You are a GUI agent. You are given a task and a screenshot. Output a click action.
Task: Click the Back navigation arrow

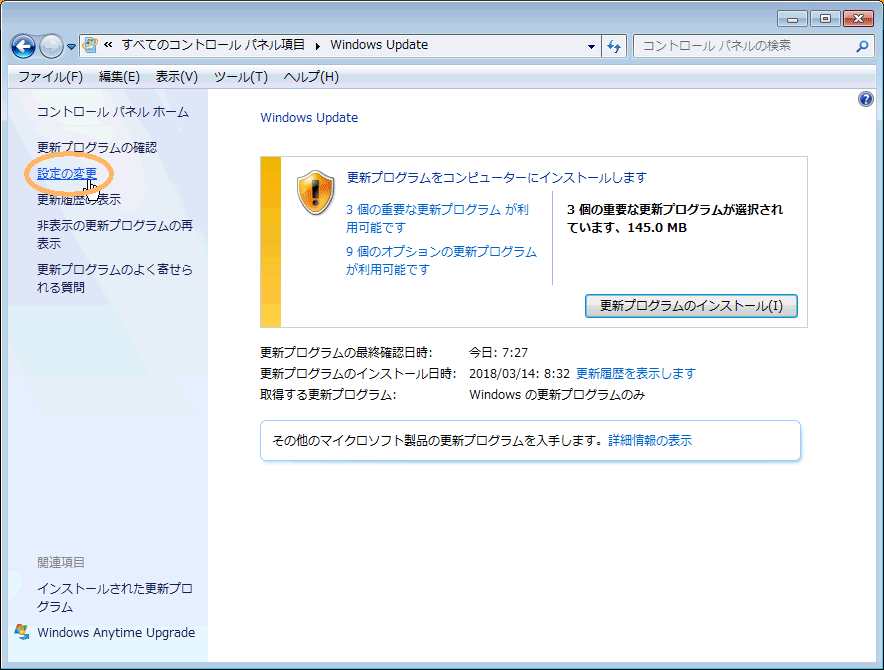(23, 46)
